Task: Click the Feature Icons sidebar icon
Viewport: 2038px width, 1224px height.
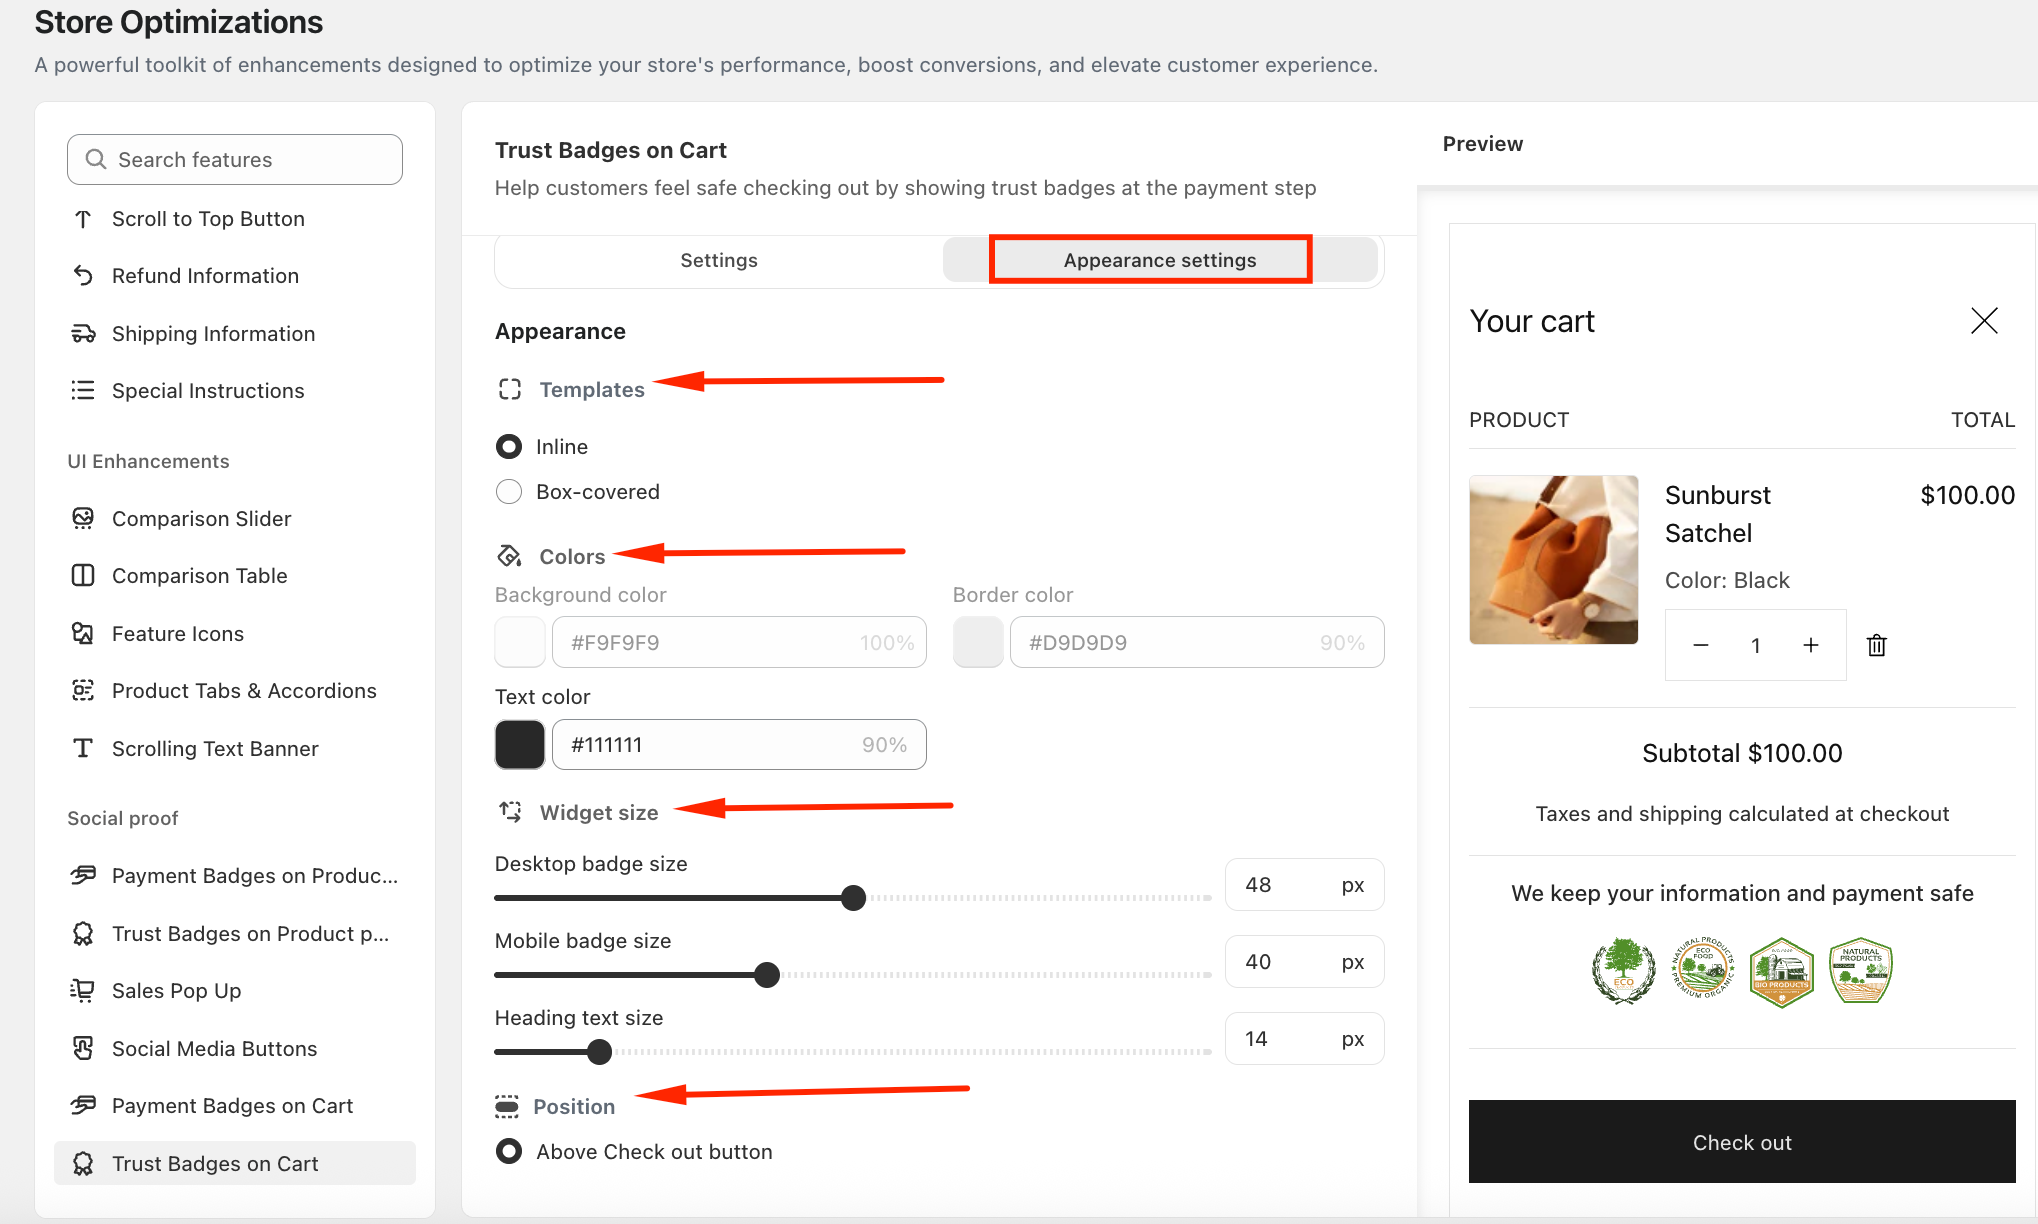Action: click(x=83, y=633)
